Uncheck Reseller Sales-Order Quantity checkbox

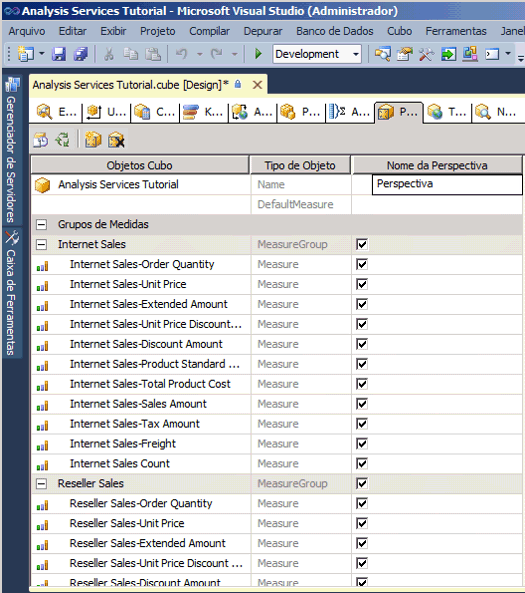[x=362, y=503]
